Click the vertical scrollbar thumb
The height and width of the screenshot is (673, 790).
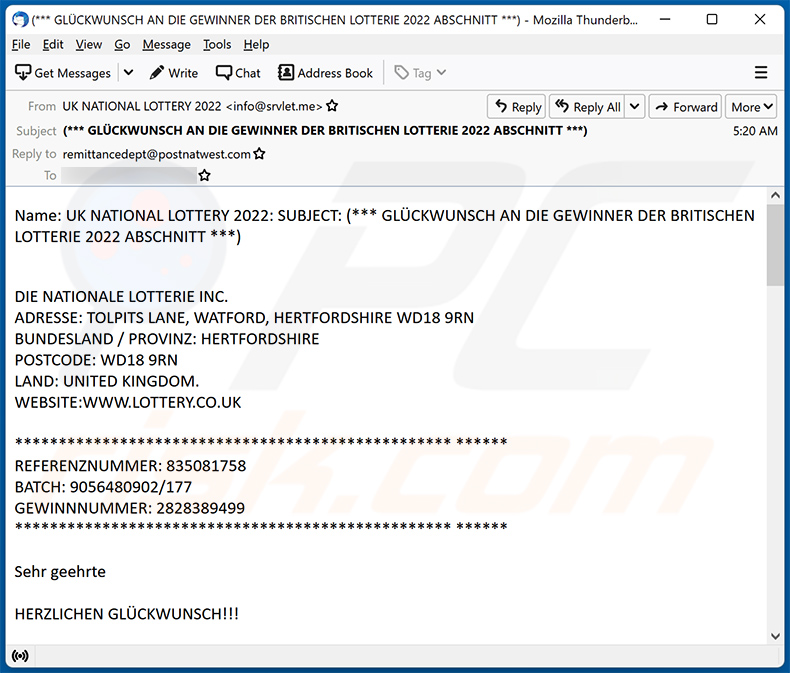[775, 245]
